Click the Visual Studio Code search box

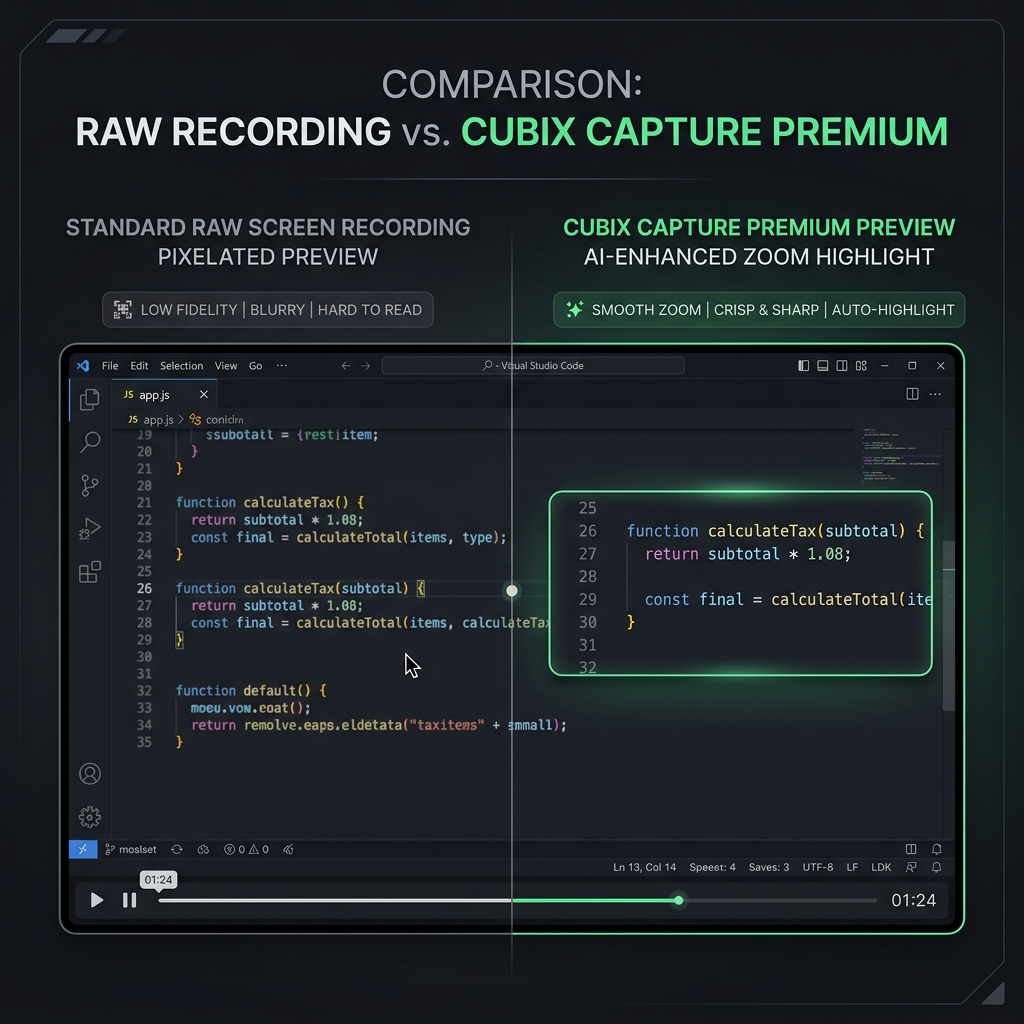click(x=533, y=366)
